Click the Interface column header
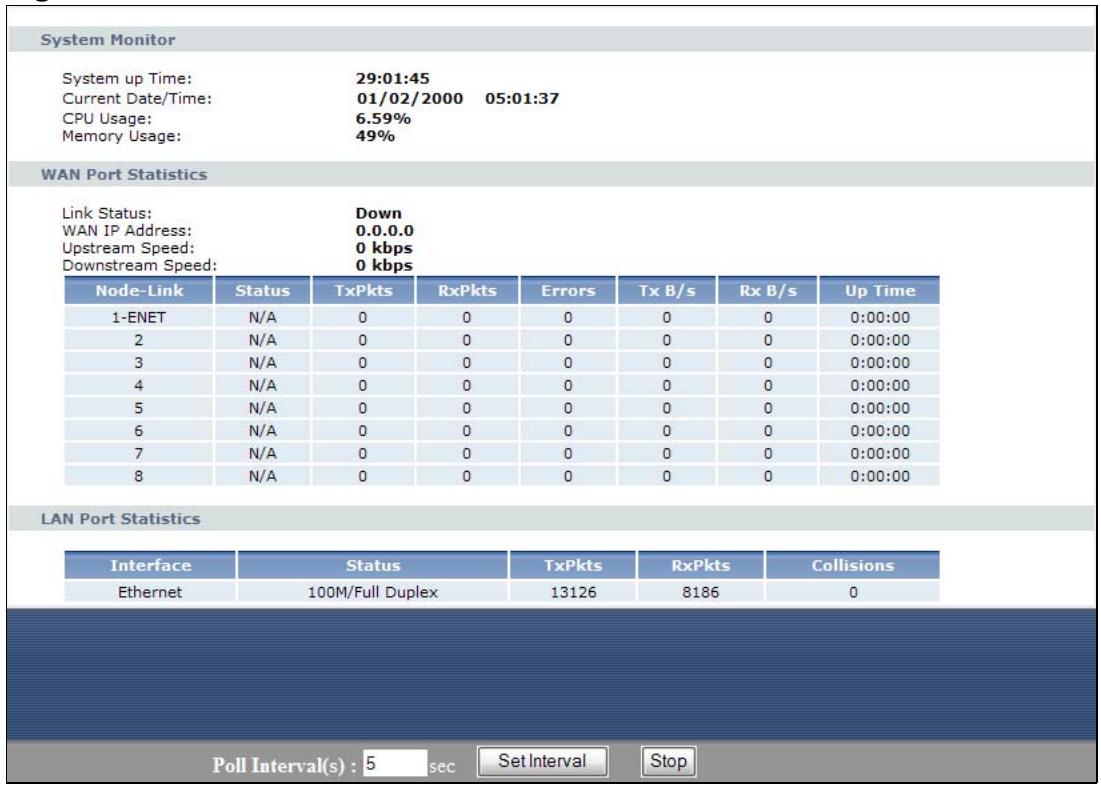This screenshot has width=1101, height=787. coord(150,565)
